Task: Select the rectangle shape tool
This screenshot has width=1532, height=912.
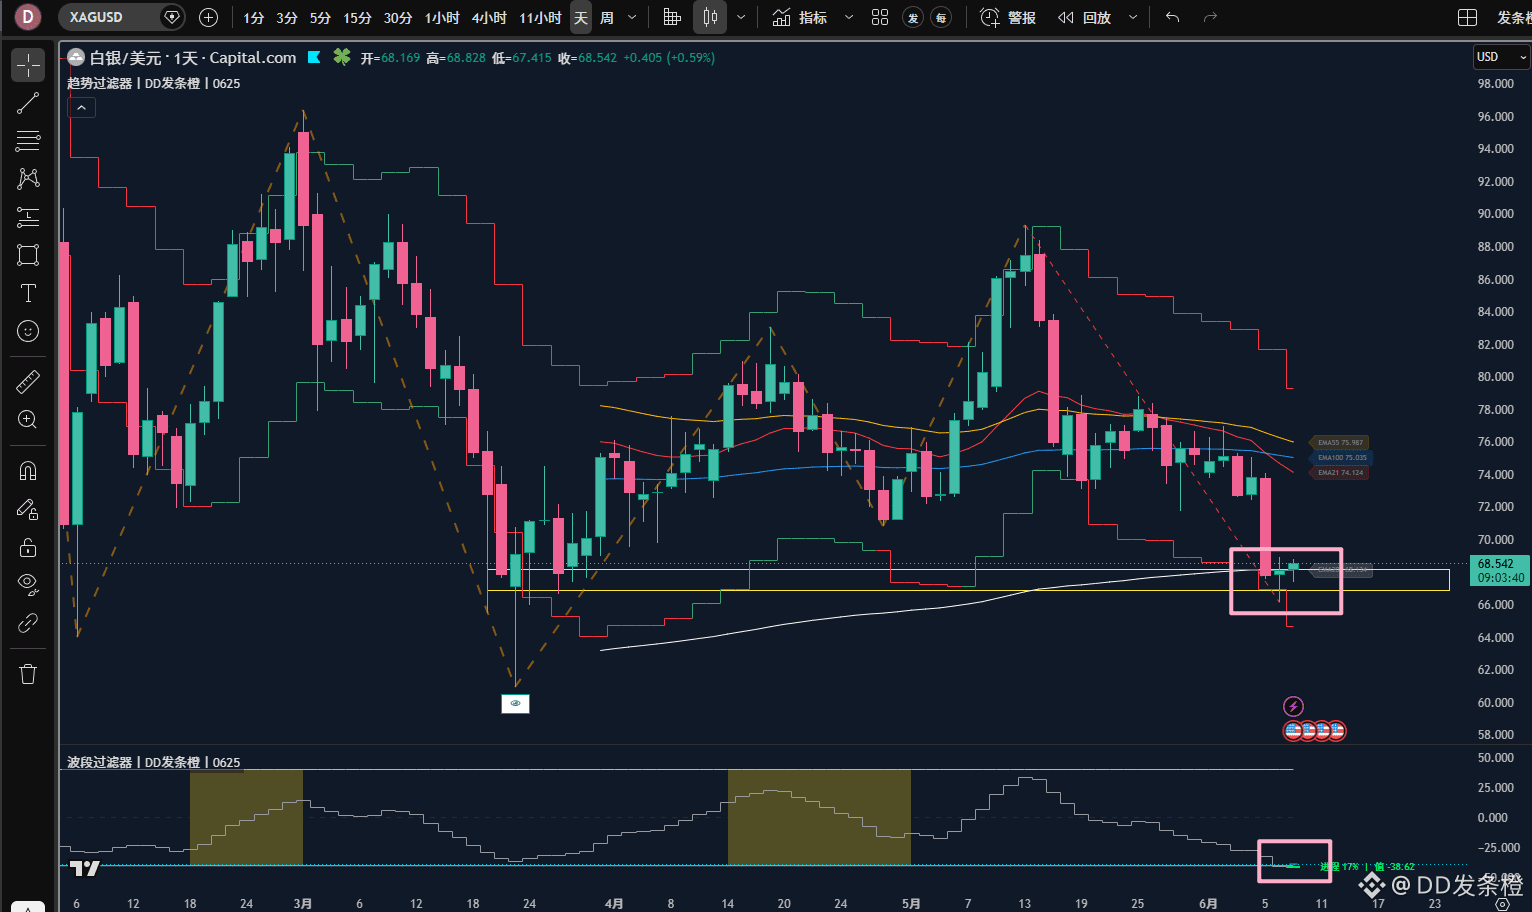Action: pyautogui.click(x=28, y=255)
